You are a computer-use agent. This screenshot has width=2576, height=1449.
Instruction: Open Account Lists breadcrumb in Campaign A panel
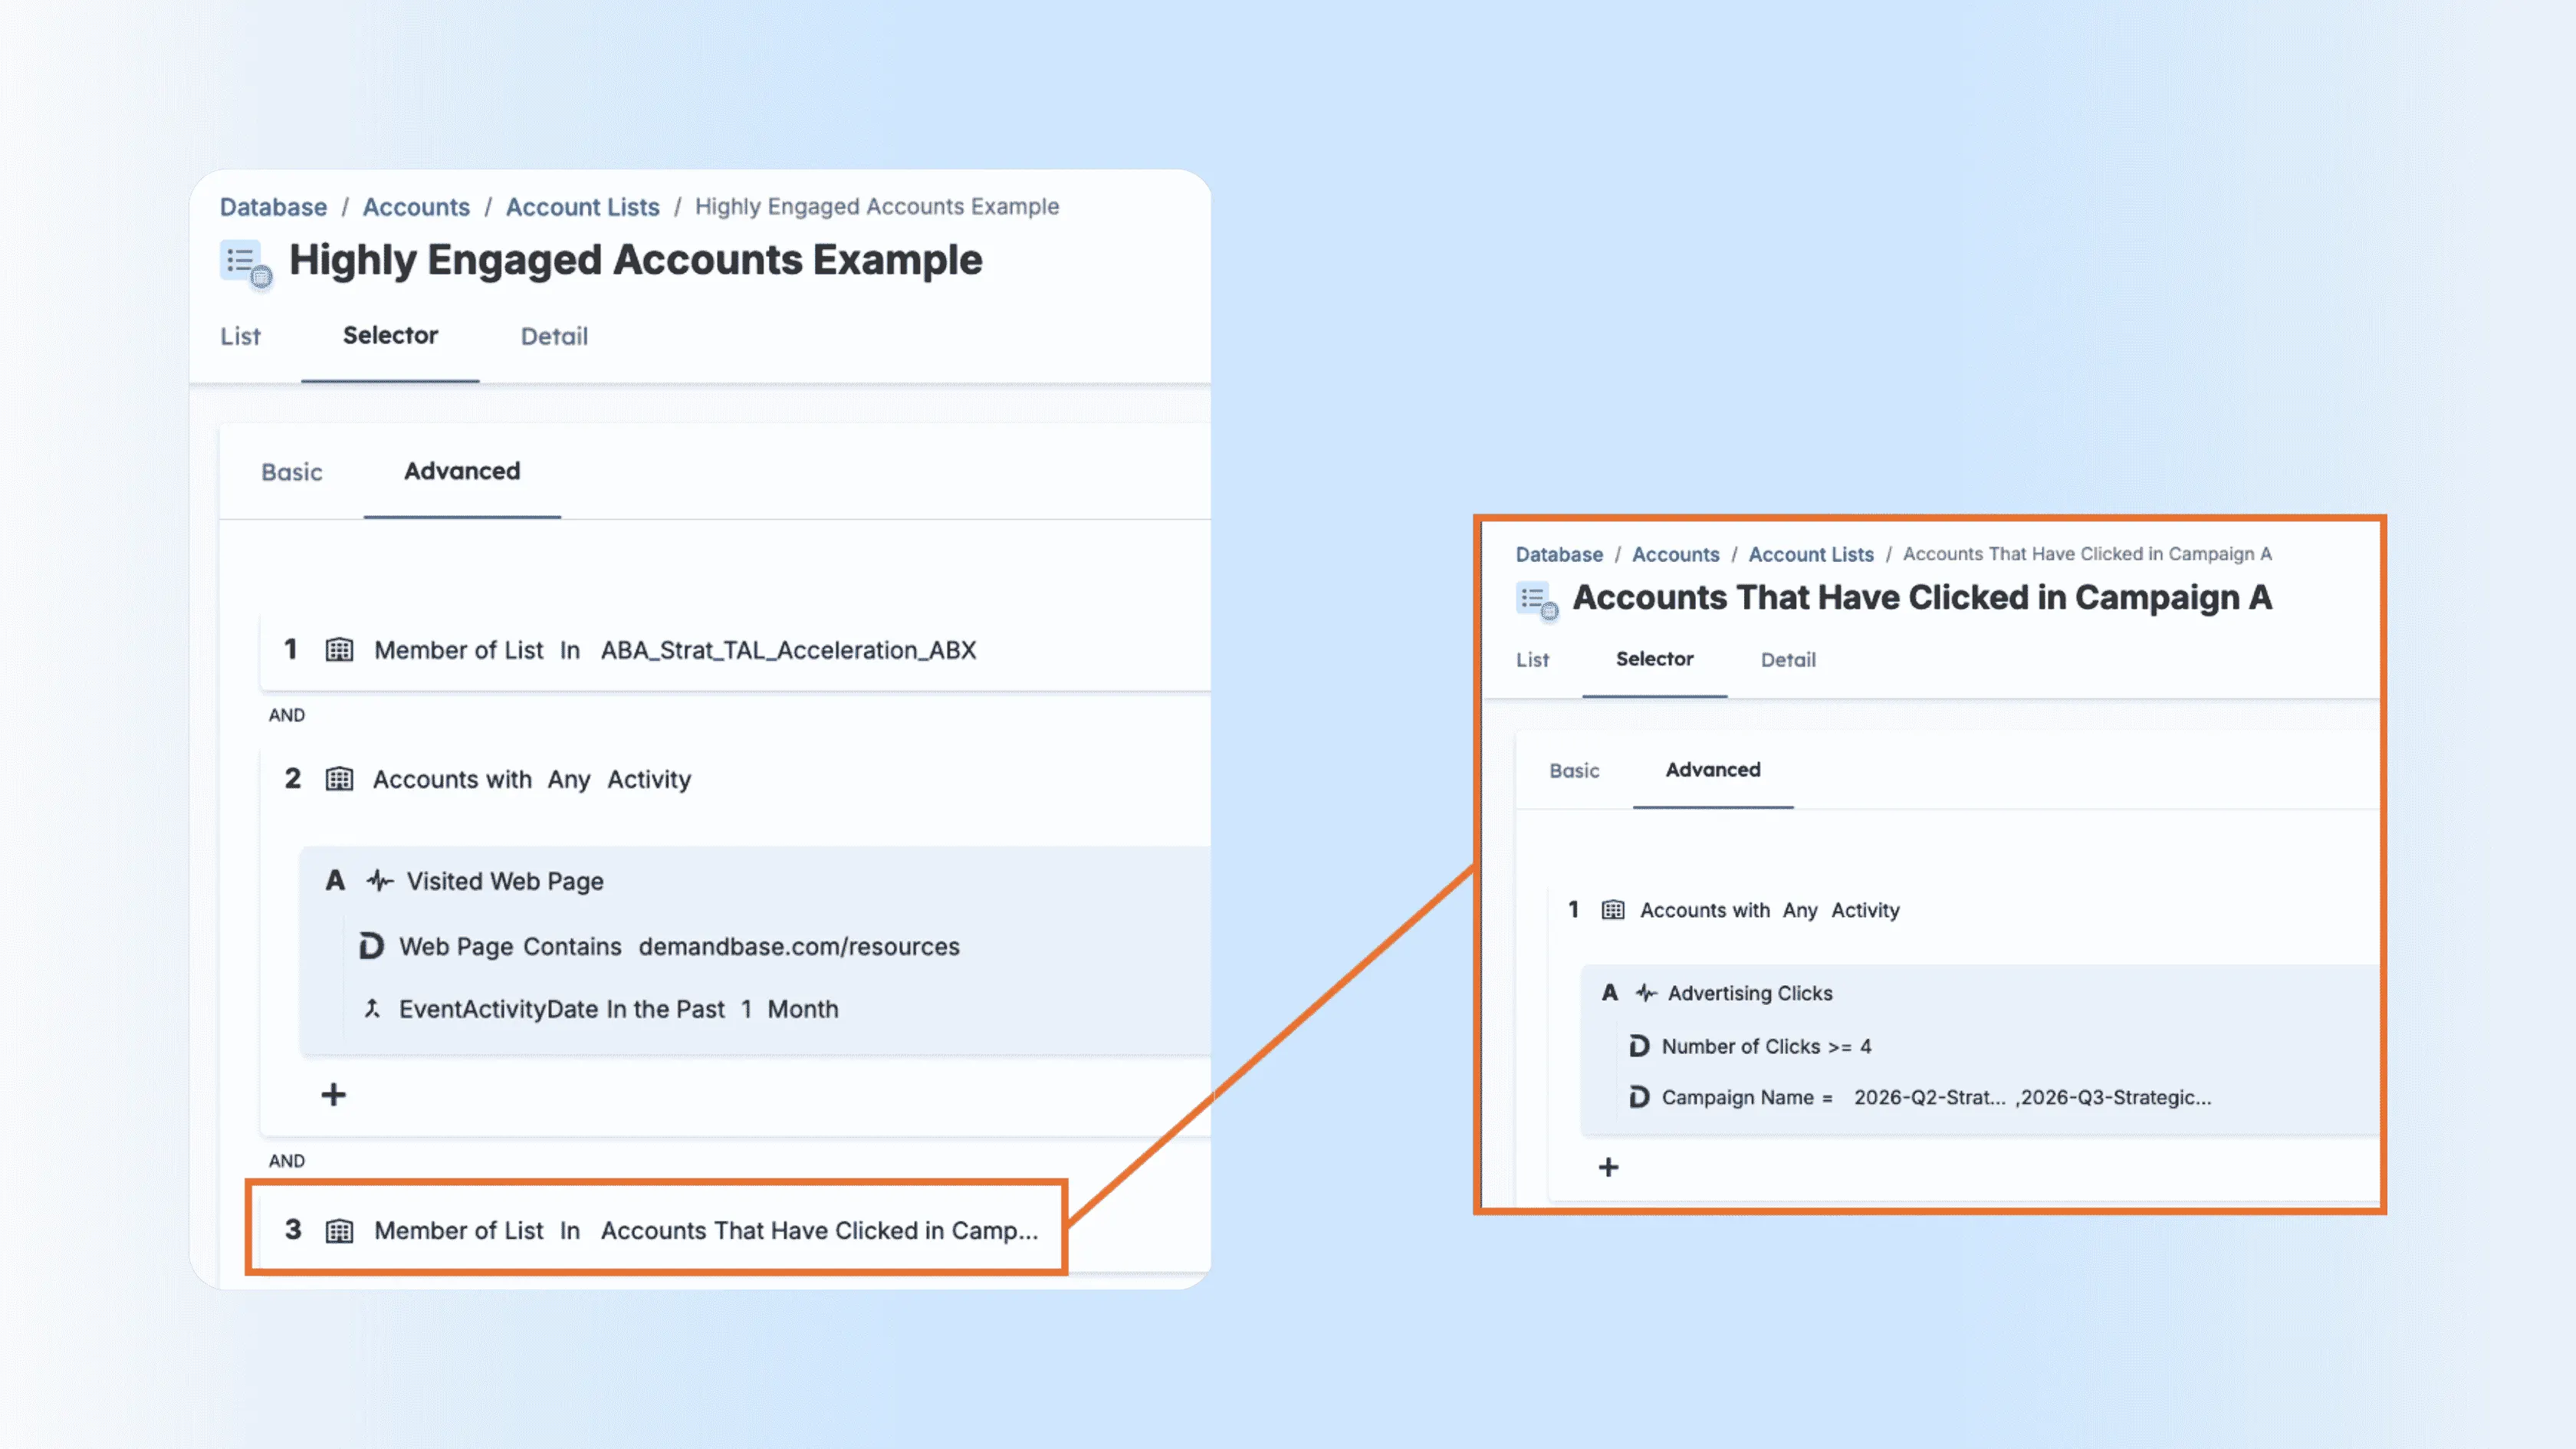[1811, 554]
